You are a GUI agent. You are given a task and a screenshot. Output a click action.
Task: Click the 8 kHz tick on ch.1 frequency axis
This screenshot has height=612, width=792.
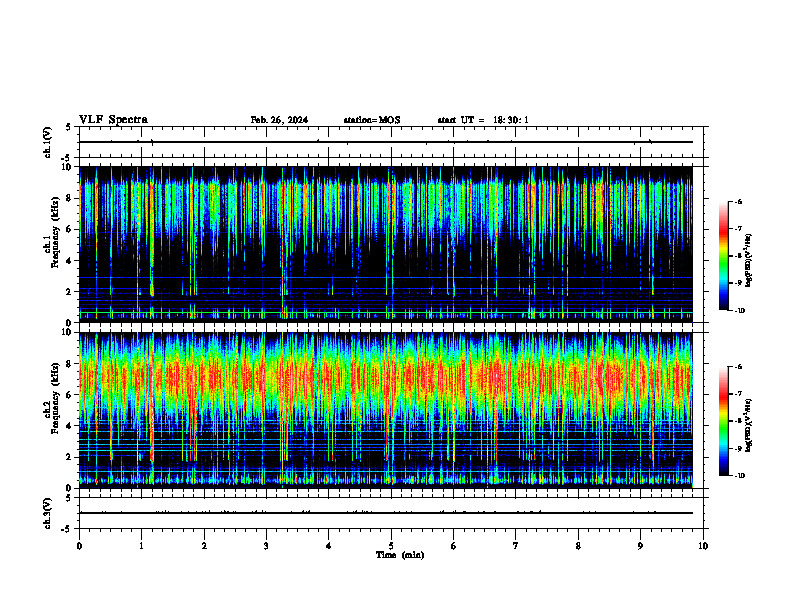[69, 198]
